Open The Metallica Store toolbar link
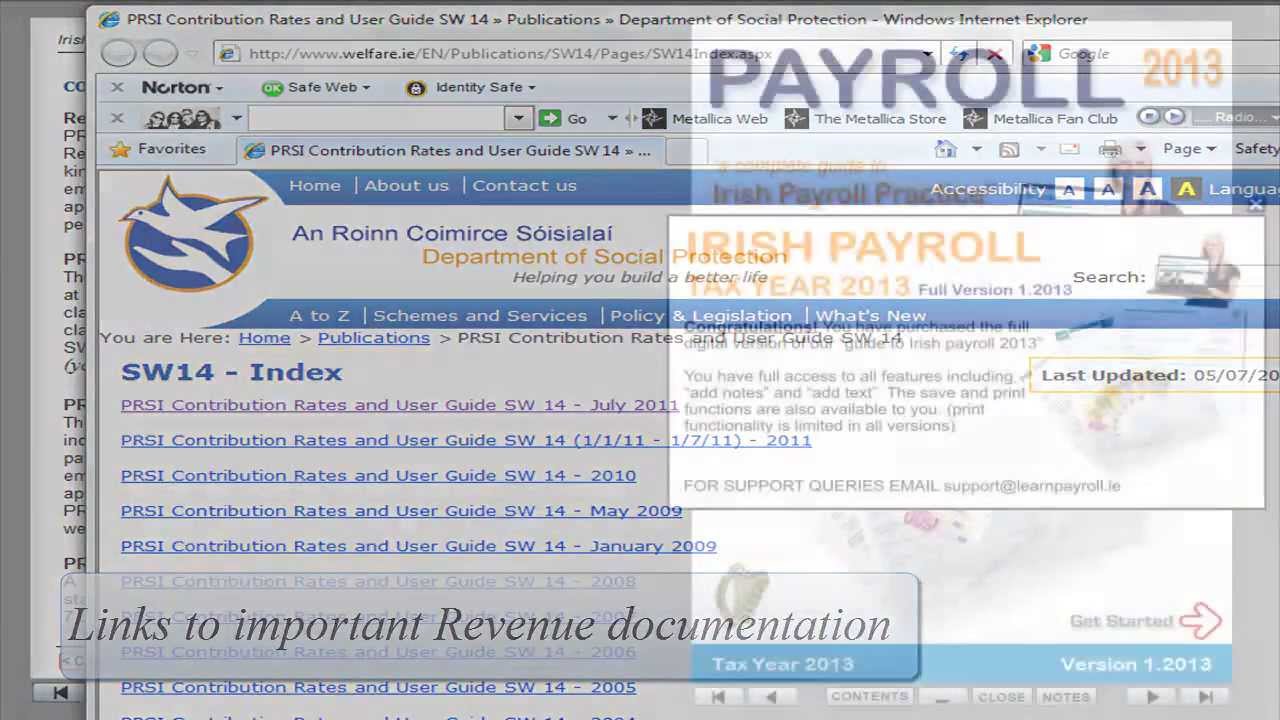This screenshot has height=720, width=1280. click(x=866, y=118)
